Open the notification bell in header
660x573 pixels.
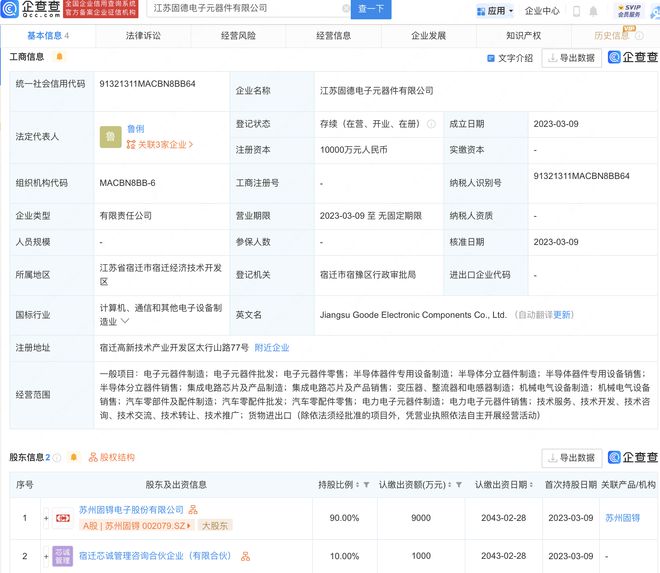point(593,11)
